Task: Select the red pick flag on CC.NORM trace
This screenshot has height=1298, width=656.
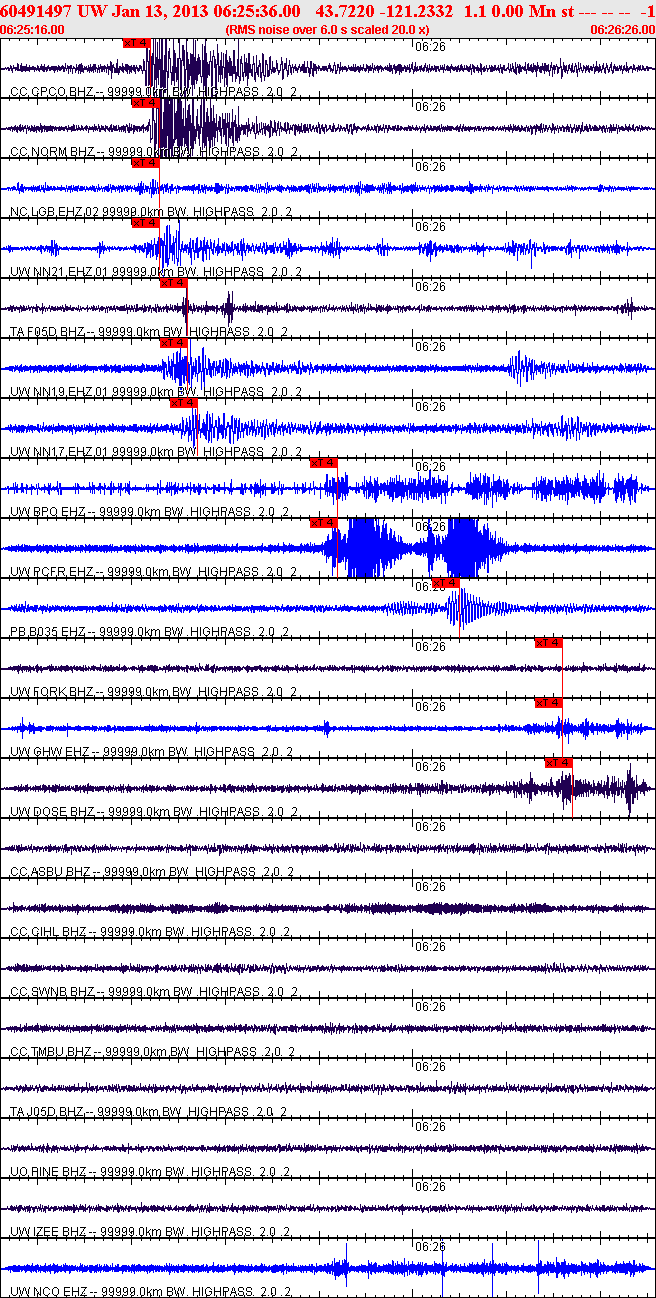Action: pyautogui.click(x=145, y=103)
